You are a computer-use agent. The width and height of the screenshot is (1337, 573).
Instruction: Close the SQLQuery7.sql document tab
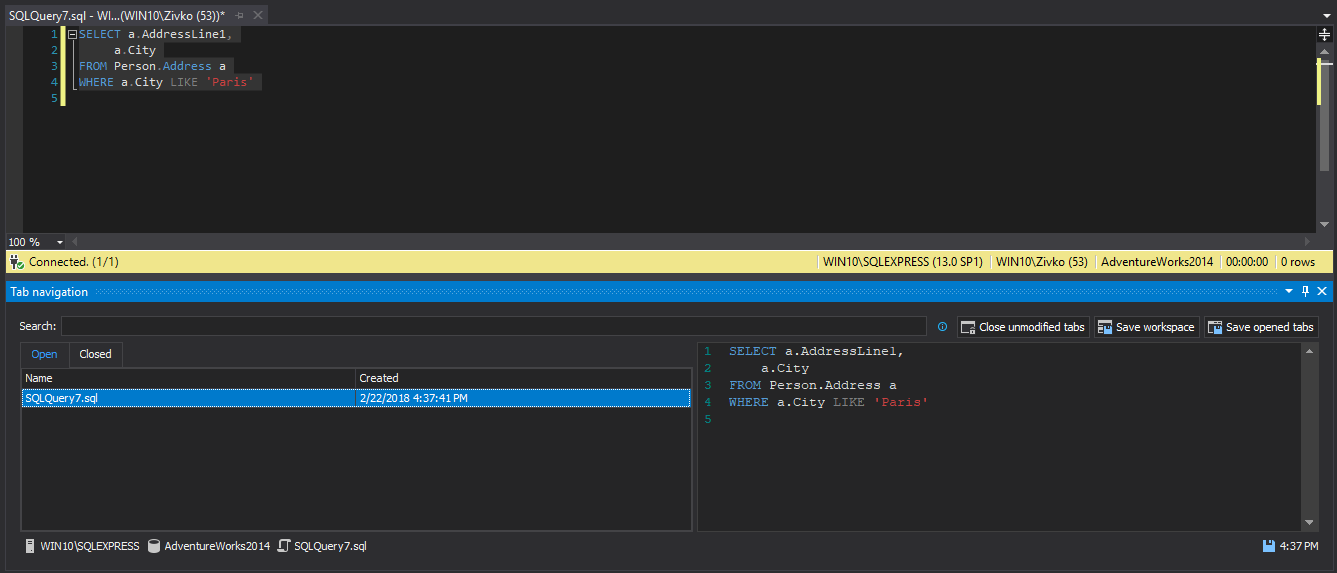tap(258, 16)
